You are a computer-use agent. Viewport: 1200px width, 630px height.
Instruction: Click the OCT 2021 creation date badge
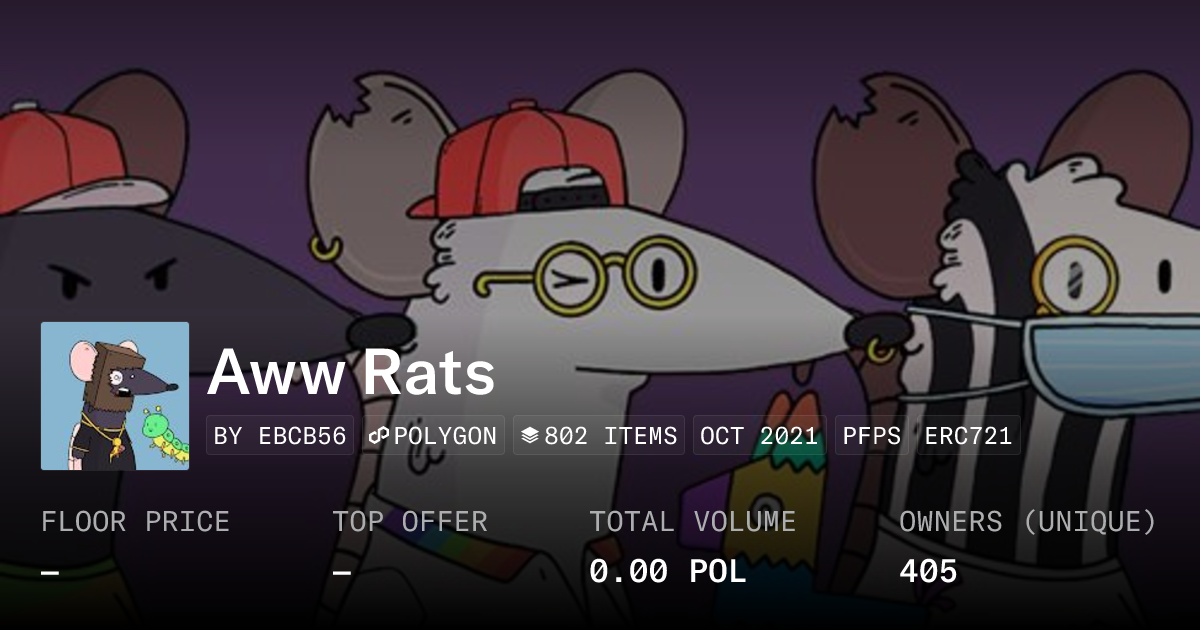(x=759, y=436)
